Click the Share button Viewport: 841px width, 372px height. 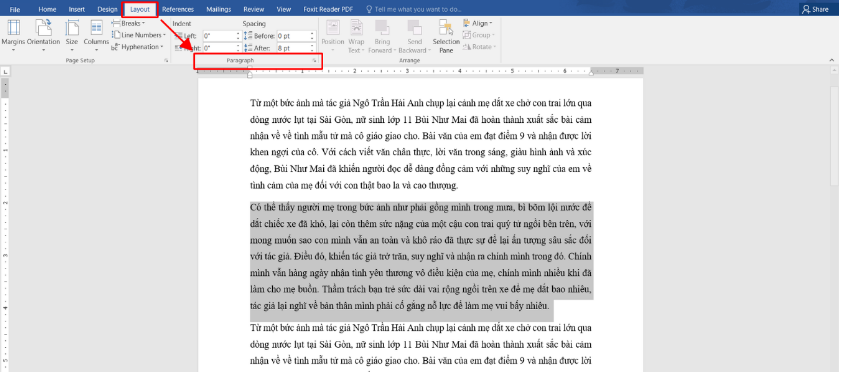(x=815, y=9)
